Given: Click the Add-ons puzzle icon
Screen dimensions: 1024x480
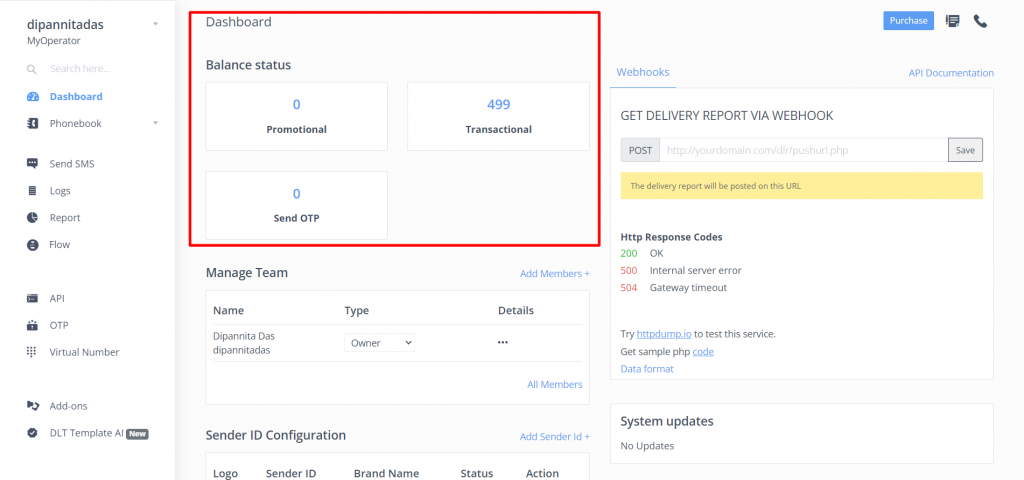Looking at the screenshot, I should tap(33, 406).
